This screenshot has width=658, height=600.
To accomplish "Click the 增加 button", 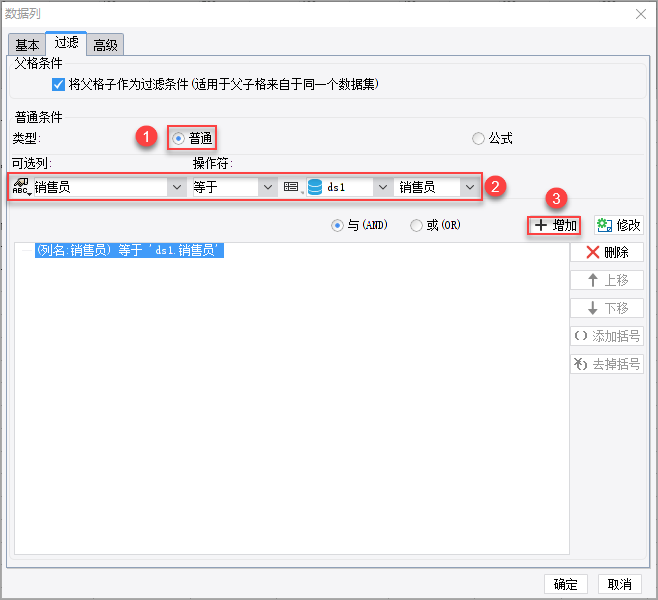I will [554, 226].
